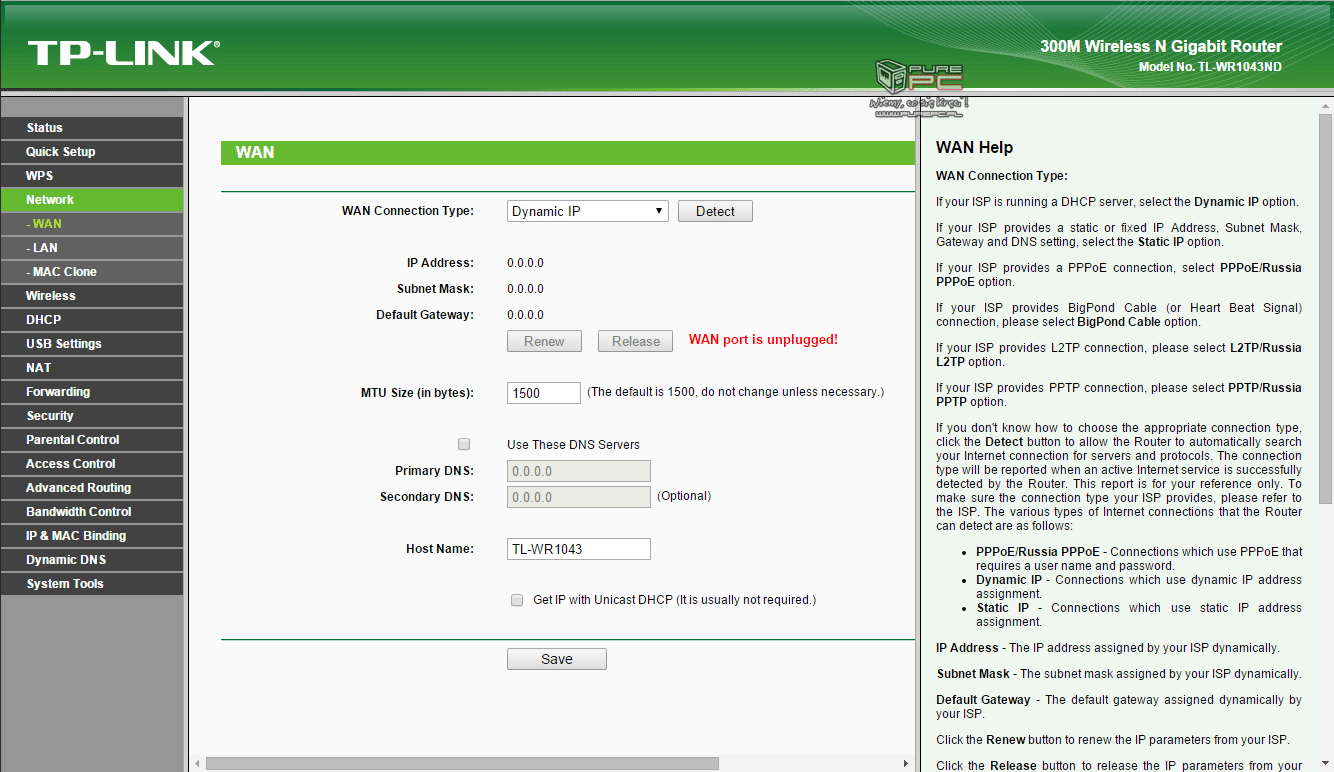This screenshot has width=1334, height=772.
Task: Click the WAN section header
Action: (567, 153)
